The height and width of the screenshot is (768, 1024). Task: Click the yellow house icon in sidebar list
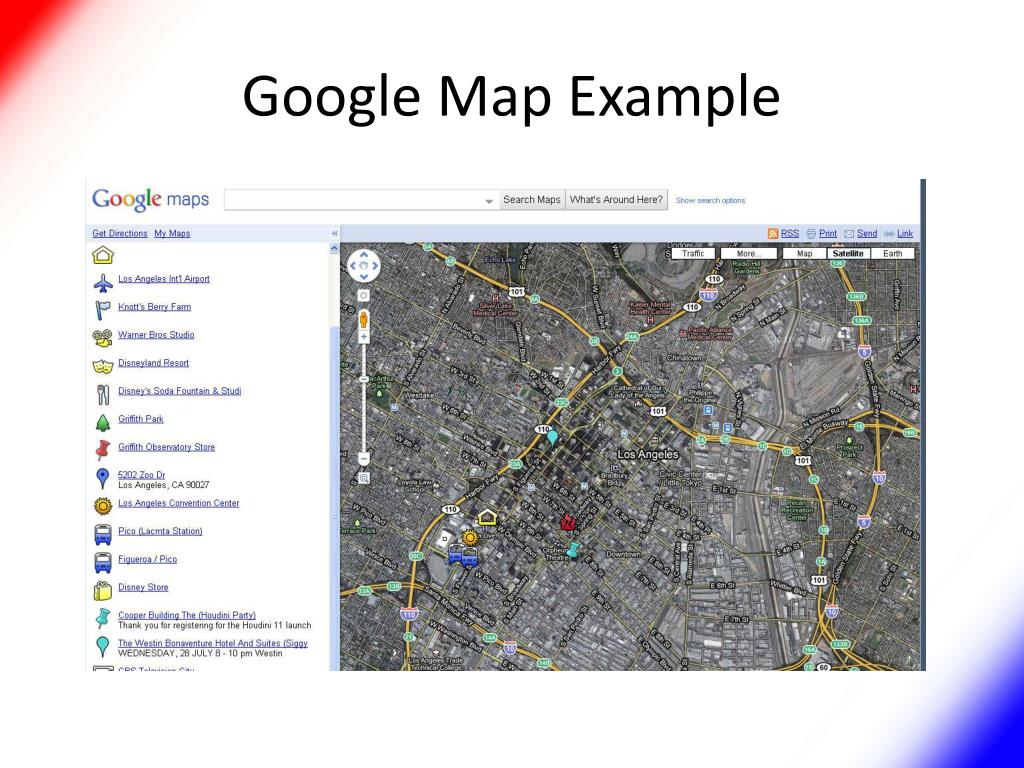[103, 255]
